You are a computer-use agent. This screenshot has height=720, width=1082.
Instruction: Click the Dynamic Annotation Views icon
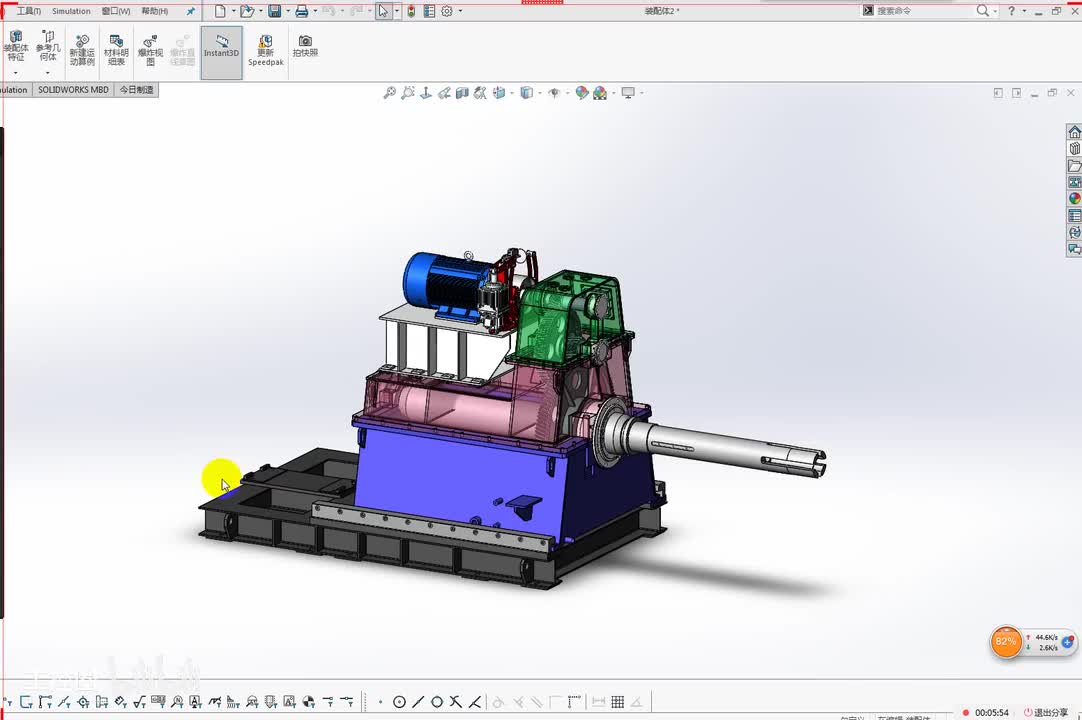(x=480, y=93)
